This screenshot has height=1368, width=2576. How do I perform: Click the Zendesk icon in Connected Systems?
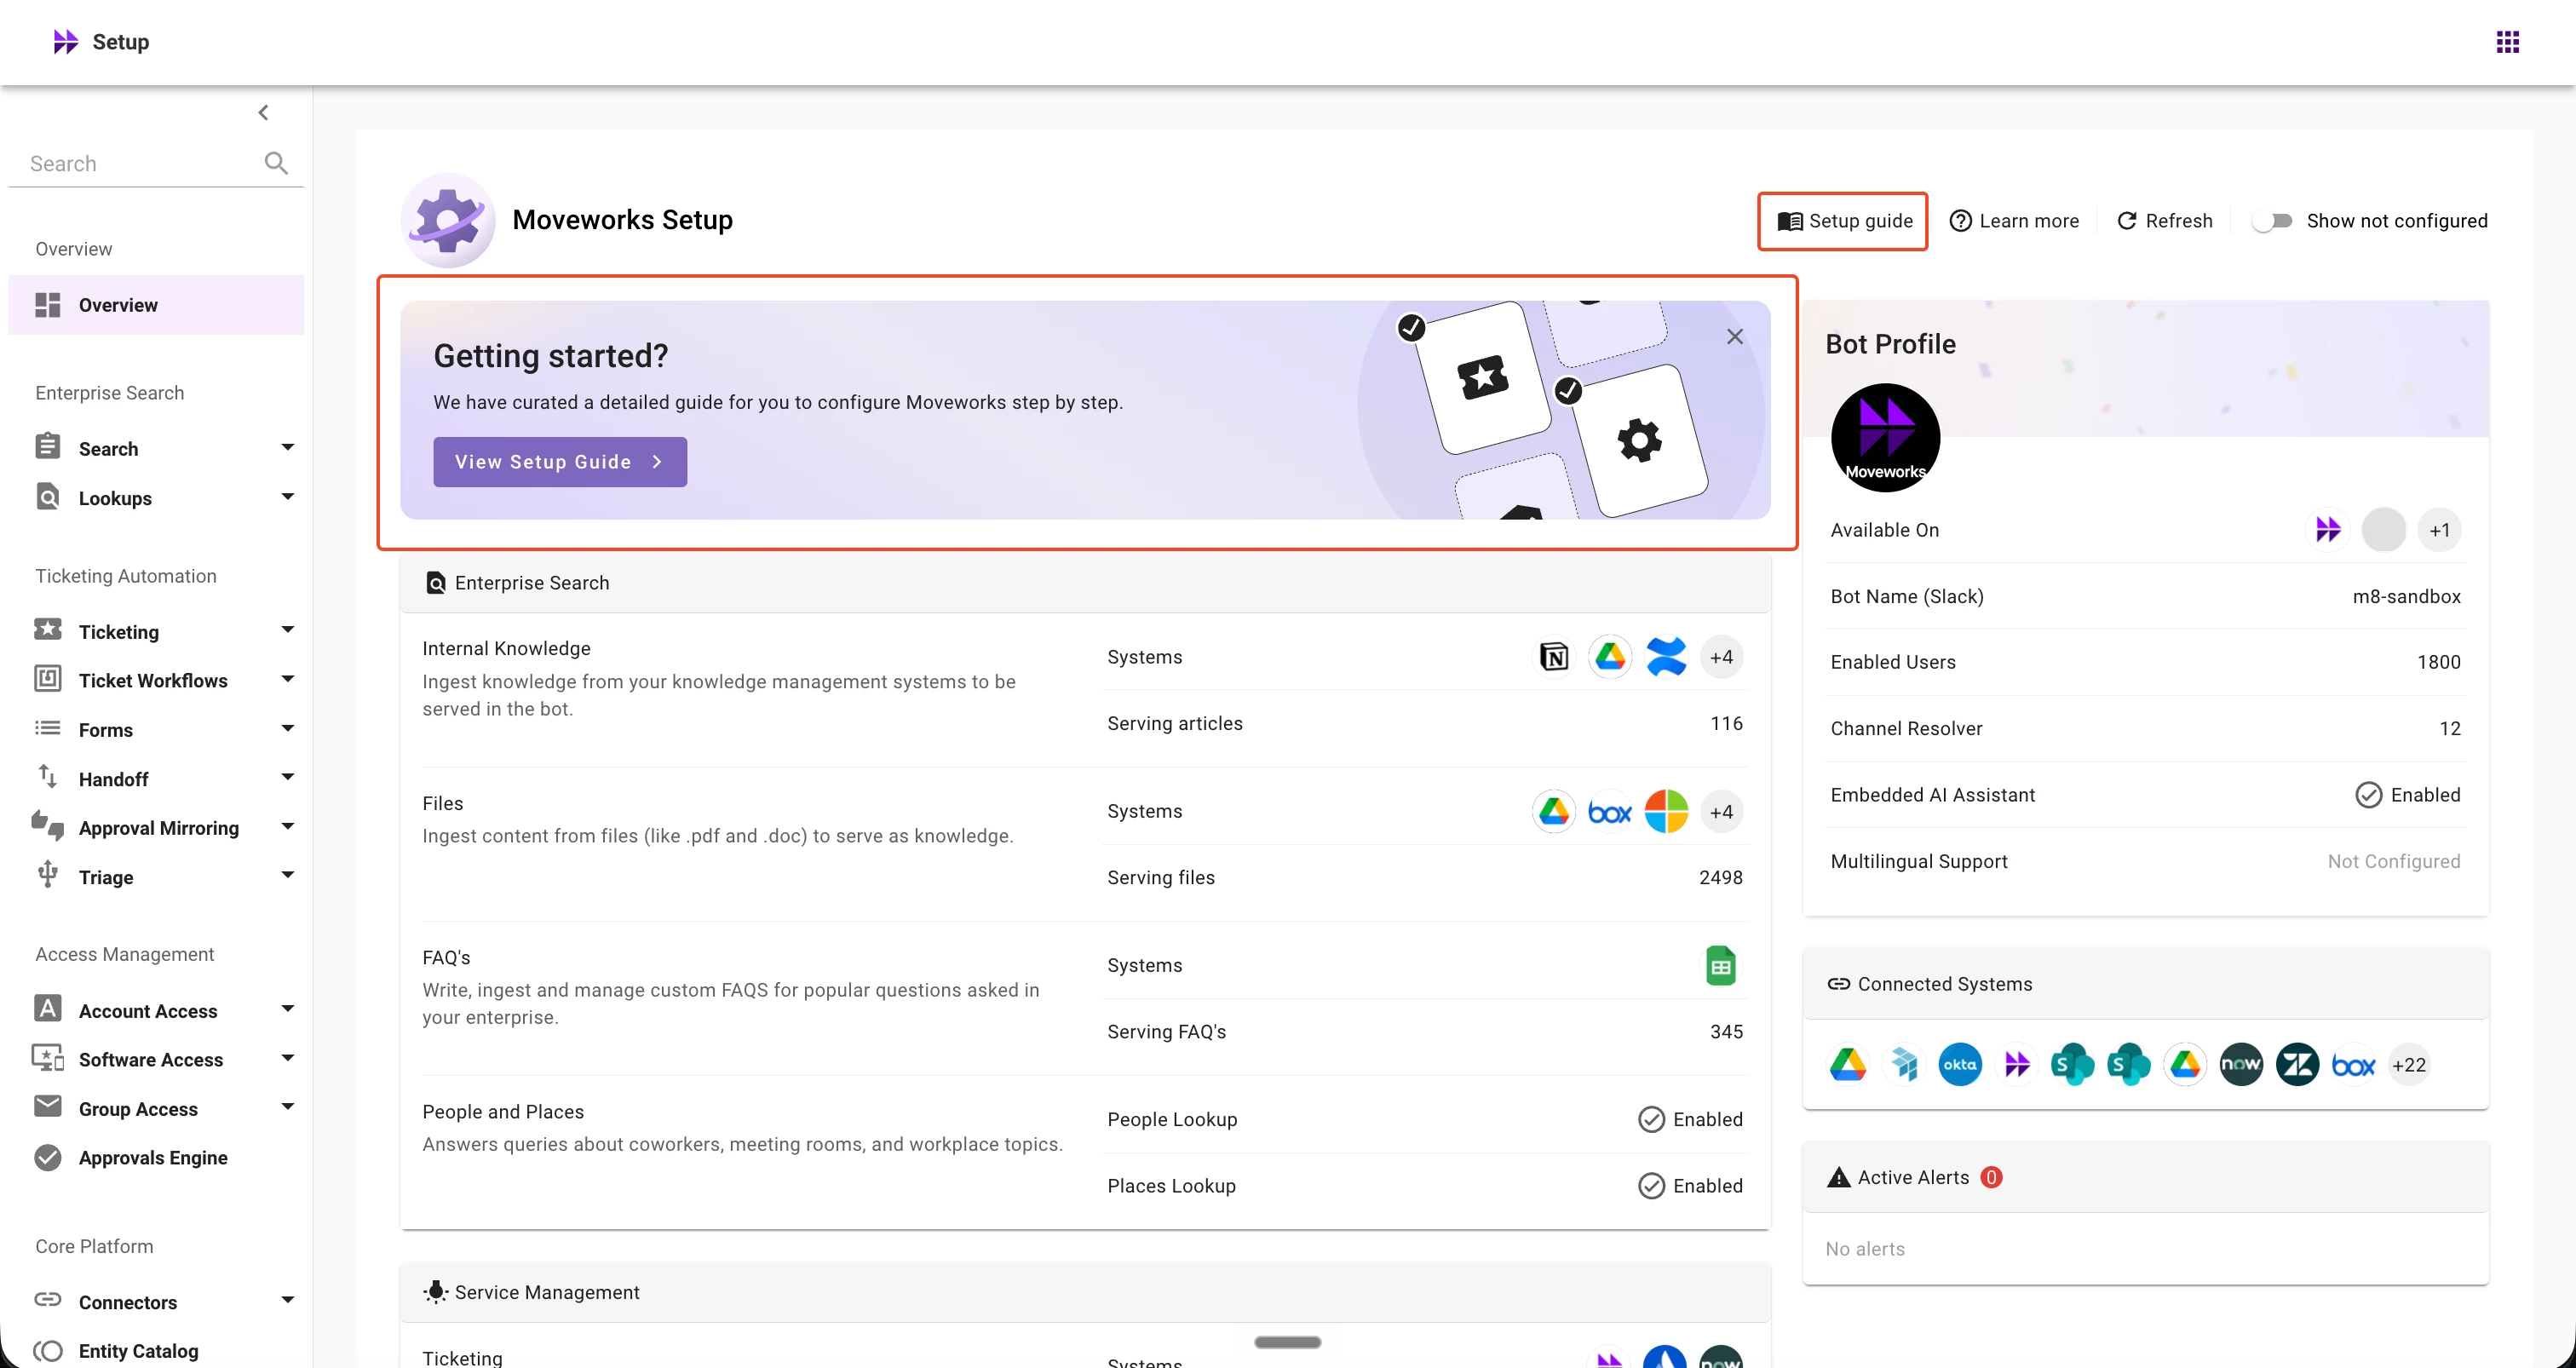coord(2297,1064)
